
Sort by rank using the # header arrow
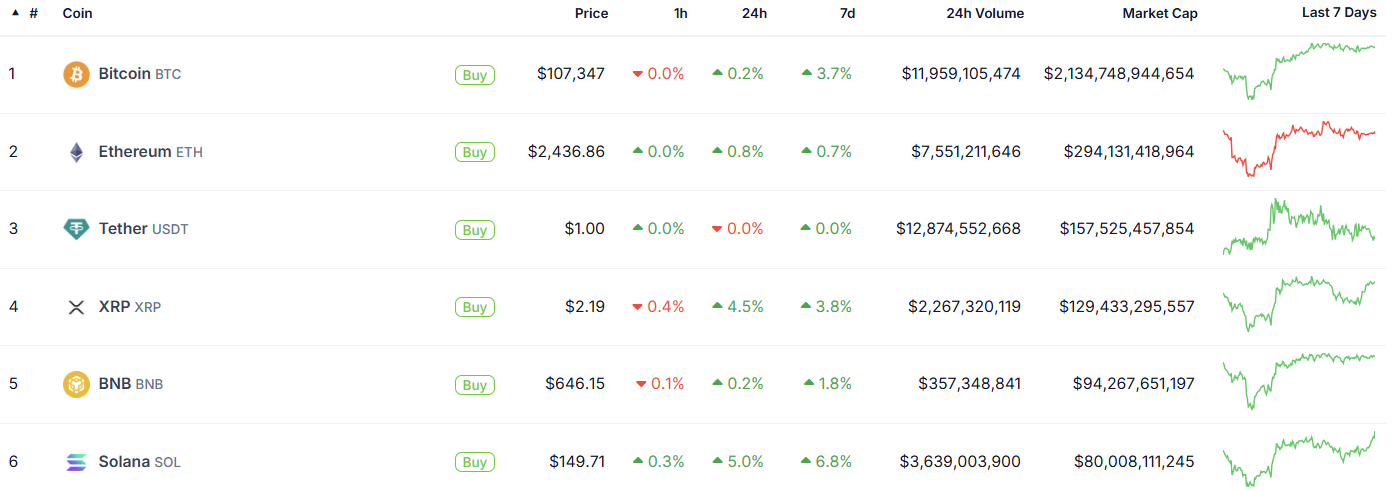(x=16, y=13)
